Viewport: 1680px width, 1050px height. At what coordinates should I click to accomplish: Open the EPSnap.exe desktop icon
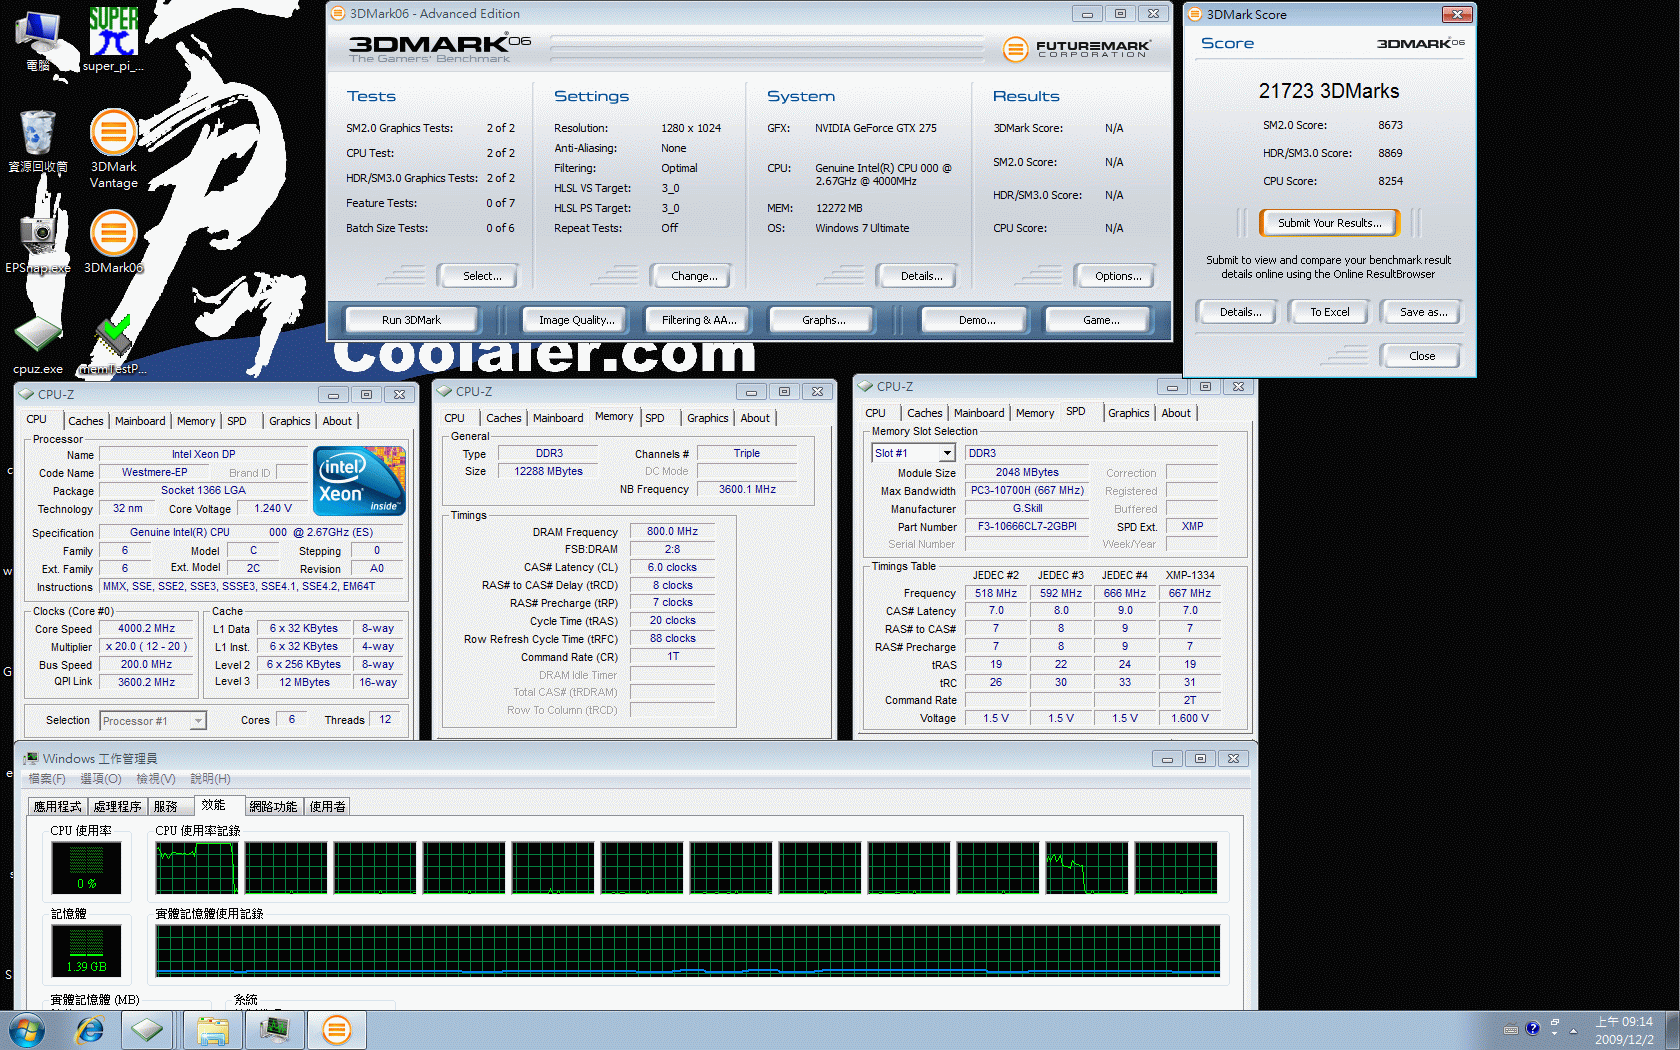click(38, 241)
